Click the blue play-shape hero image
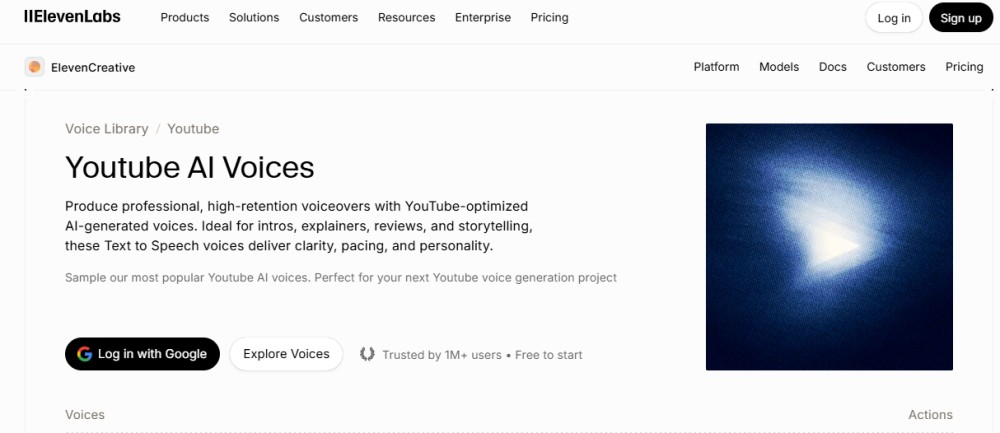The height and width of the screenshot is (433, 1000). pos(829,247)
